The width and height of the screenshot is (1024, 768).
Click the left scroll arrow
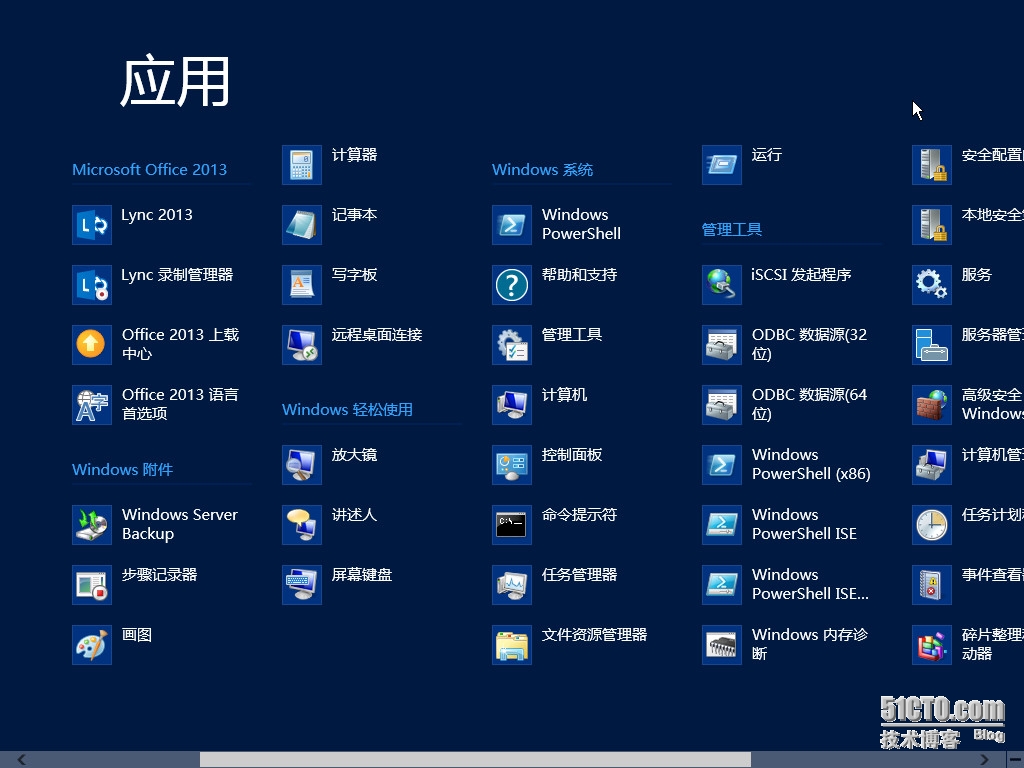(22, 760)
